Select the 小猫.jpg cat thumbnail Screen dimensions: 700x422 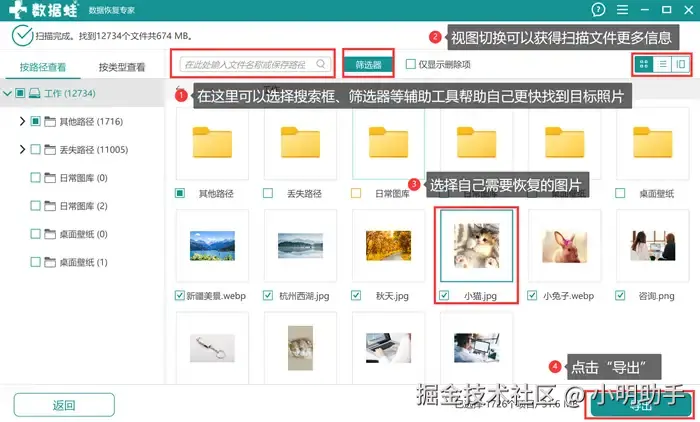pos(476,246)
